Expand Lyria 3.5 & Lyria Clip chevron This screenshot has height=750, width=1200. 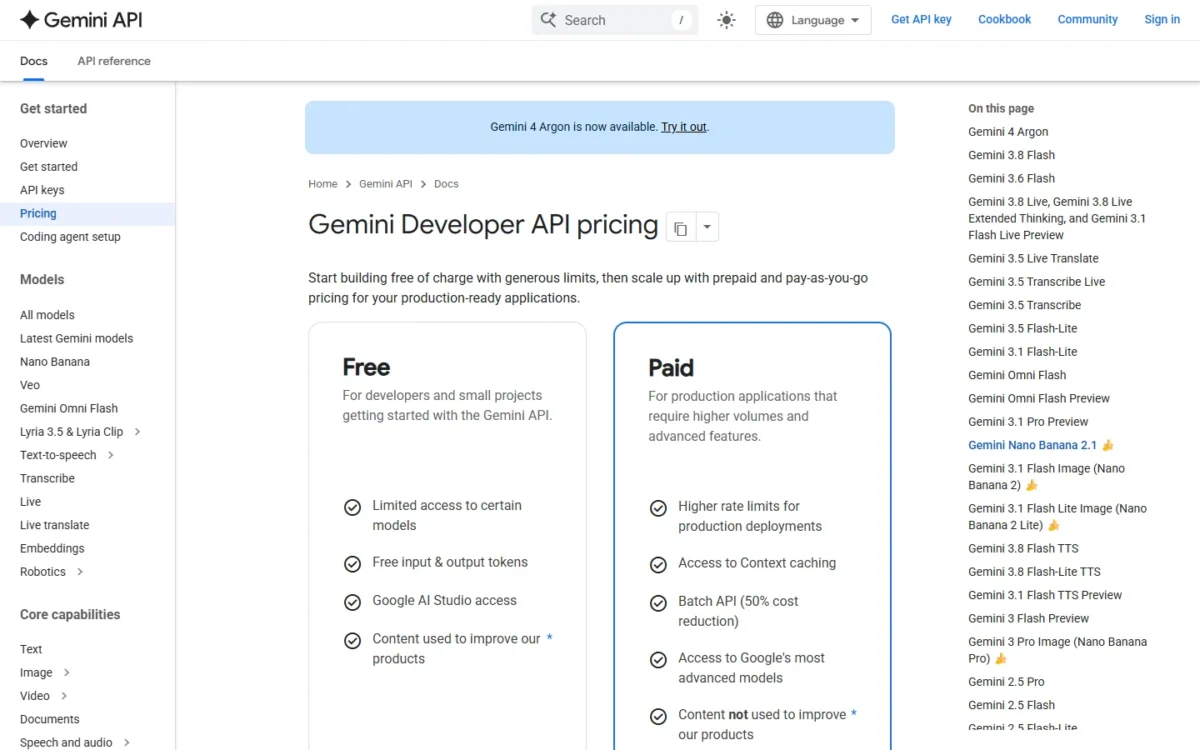tap(137, 432)
